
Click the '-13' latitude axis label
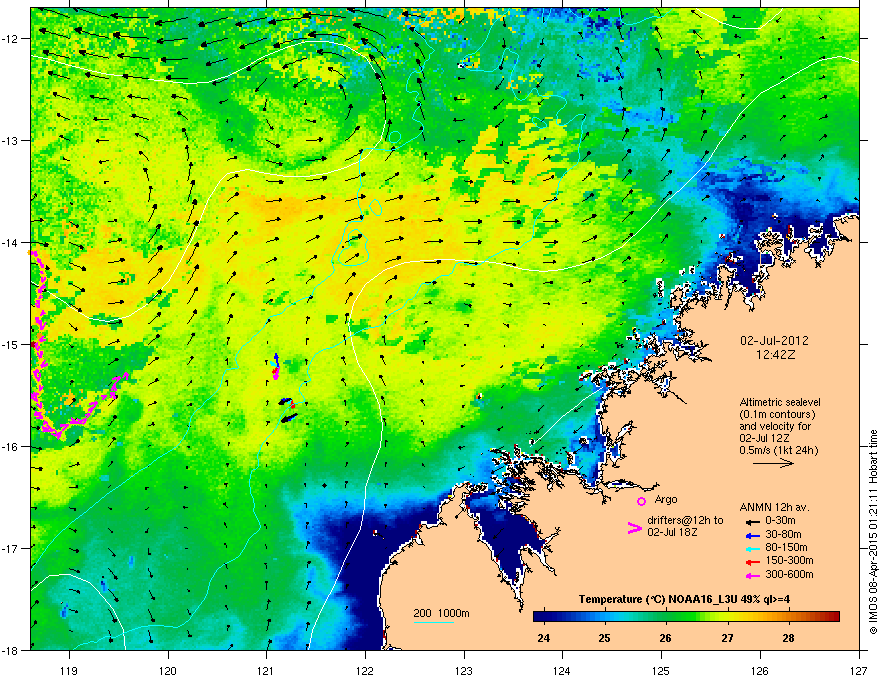click(x=11, y=140)
